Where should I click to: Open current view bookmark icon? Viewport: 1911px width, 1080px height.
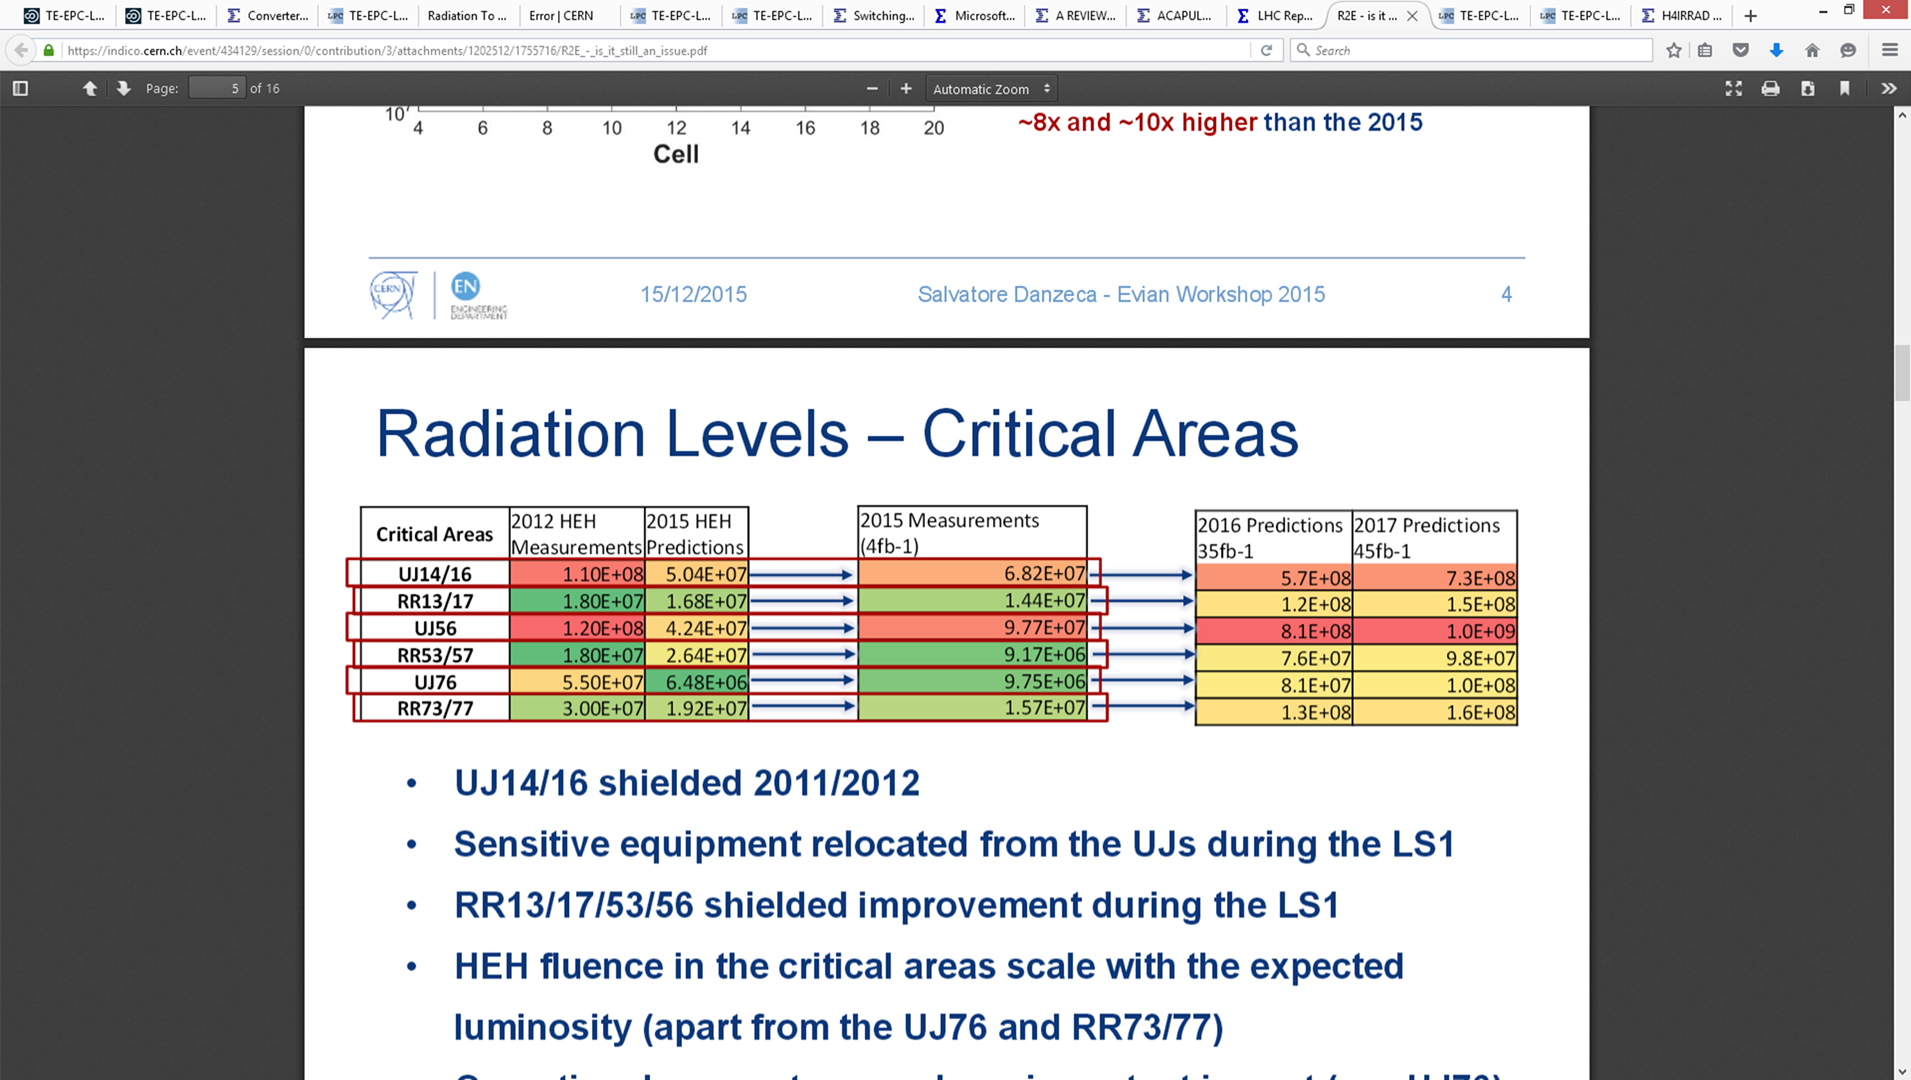pos(1845,88)
